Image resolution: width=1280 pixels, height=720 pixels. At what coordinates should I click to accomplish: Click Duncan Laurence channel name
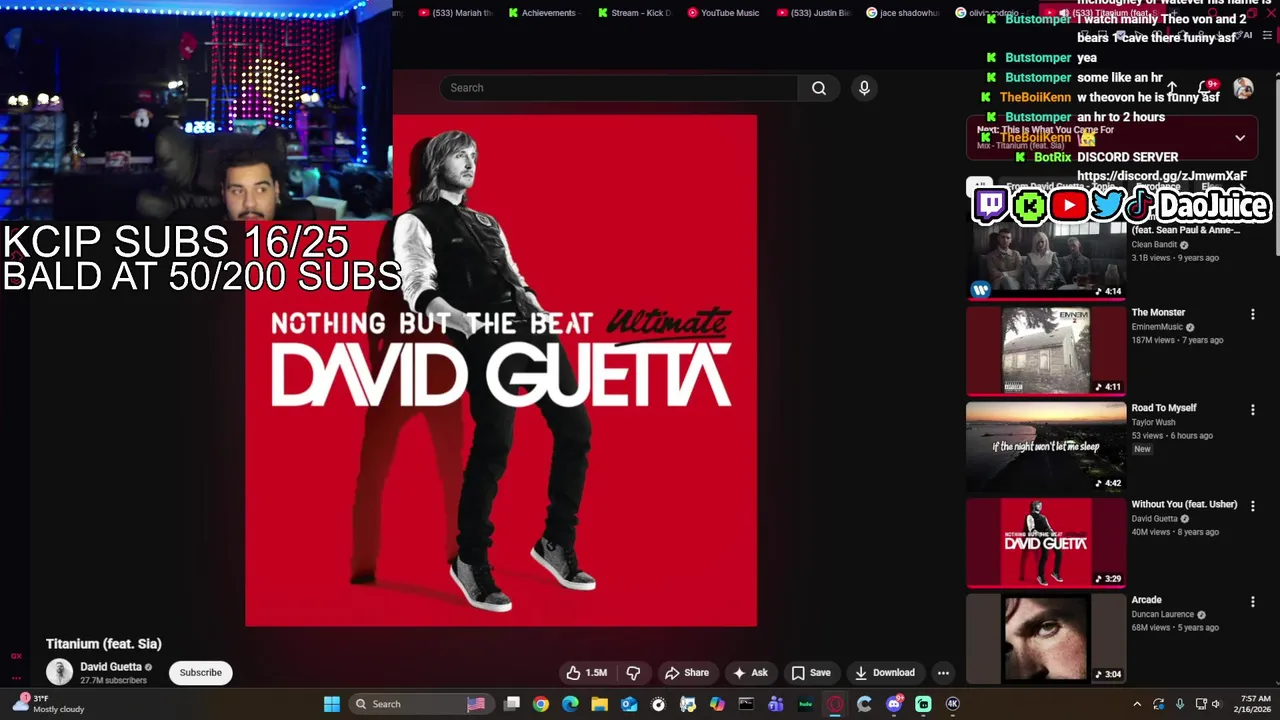click(1163, 615)
